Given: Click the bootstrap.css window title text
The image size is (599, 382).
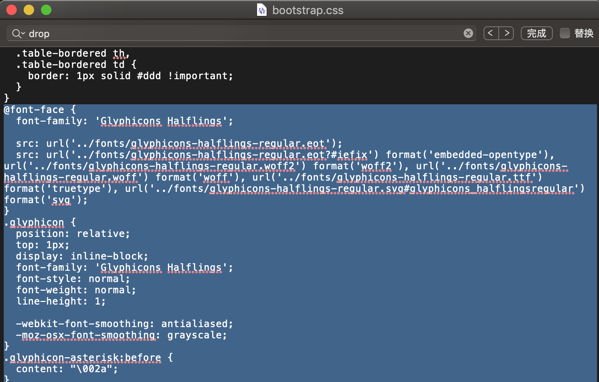Looking at the screenshot, I should click(x=308, y=10).
